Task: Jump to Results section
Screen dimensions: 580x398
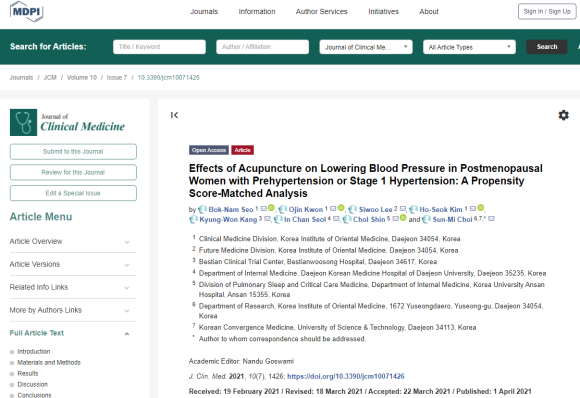Action: pyautogui.click(x=28, y=374)
